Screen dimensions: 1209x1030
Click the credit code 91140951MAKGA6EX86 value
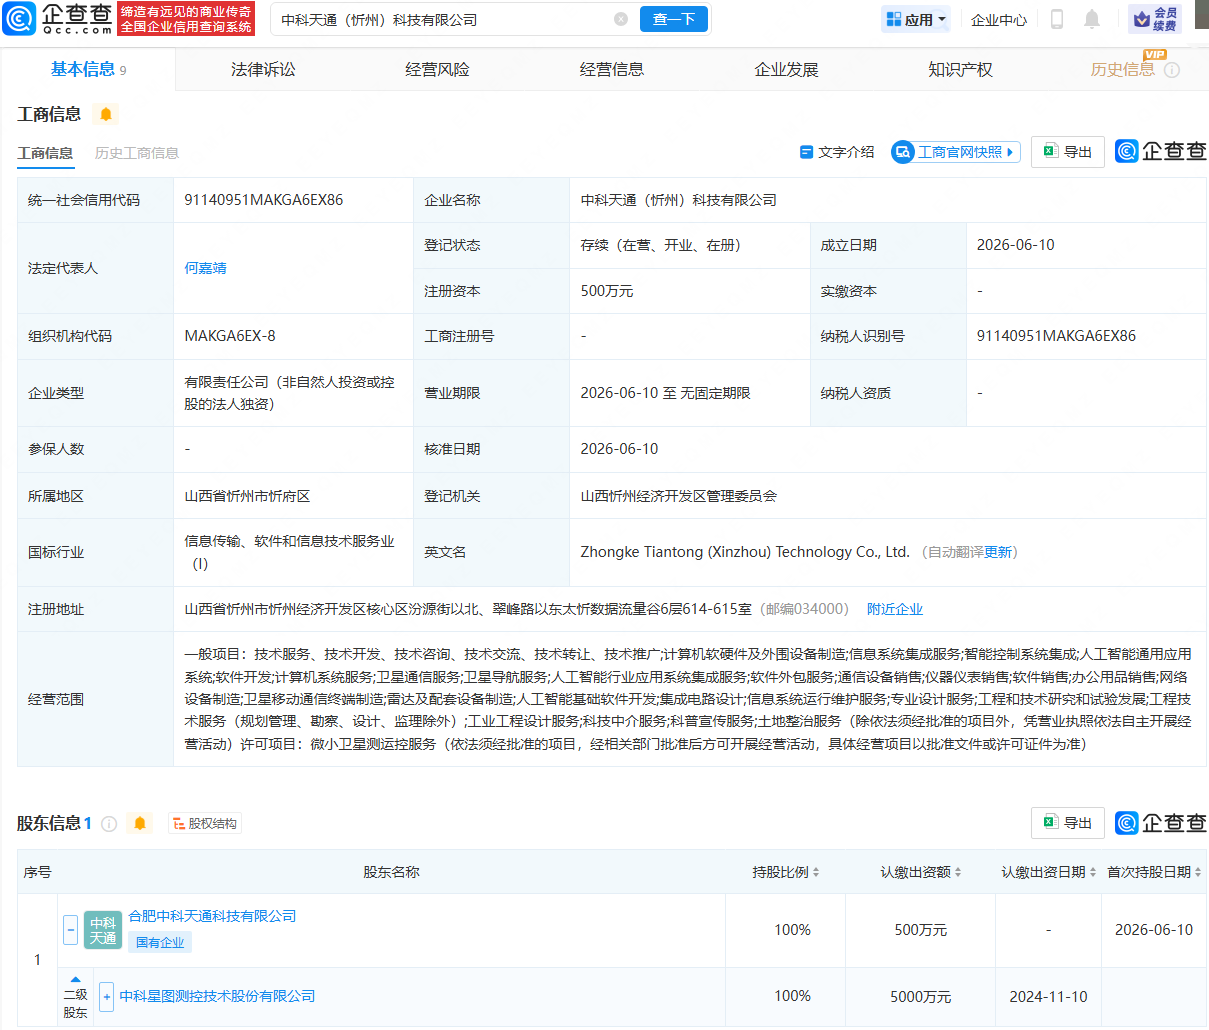264,200
